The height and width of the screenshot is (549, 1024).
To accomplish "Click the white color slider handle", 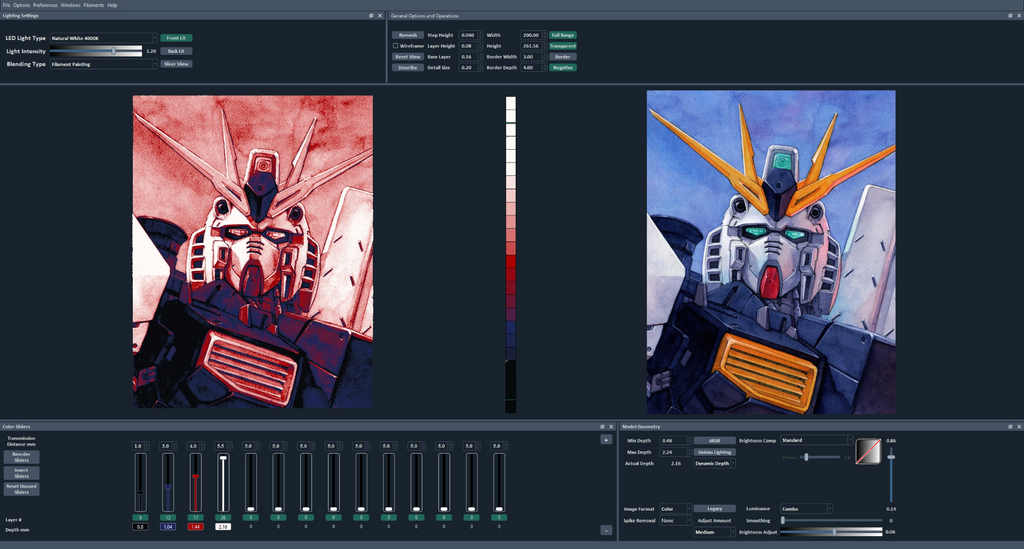I will click(223, 458).
